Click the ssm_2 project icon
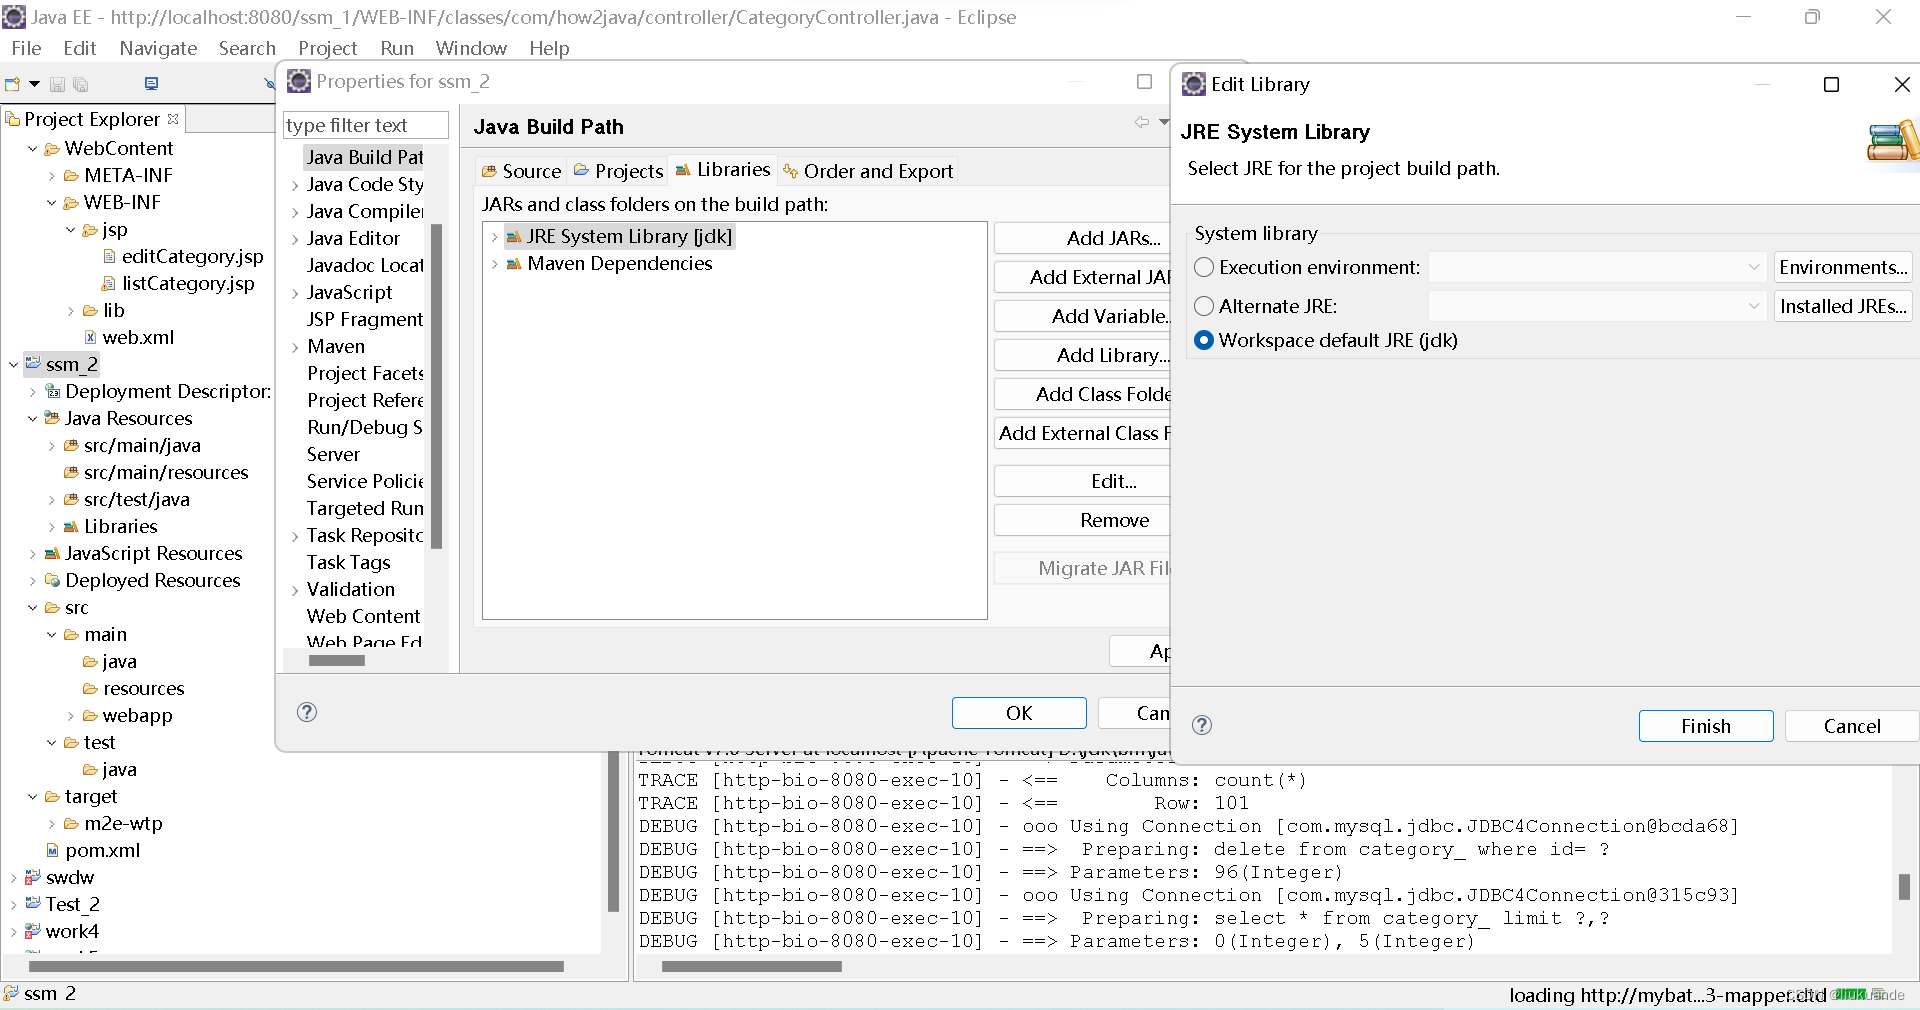 (x=33, y=364)
